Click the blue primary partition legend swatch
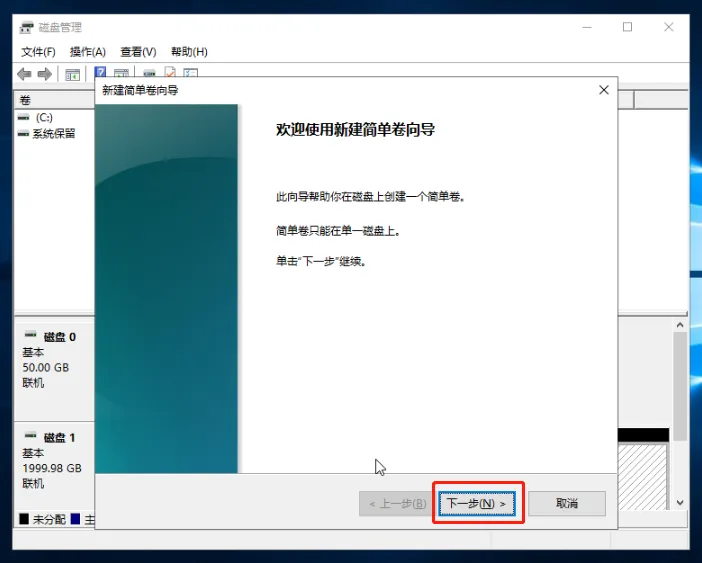Image resolution: width=702 pixels, height=563 pixels. 75,519
